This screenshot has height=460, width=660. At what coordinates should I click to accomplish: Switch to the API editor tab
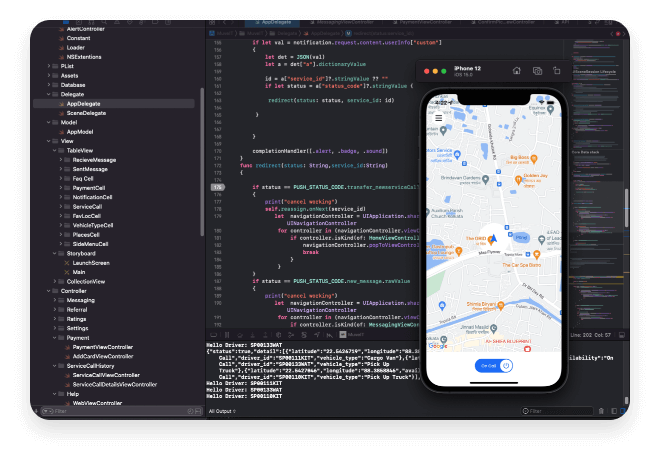pyautogui.click(x=562, y=22)
